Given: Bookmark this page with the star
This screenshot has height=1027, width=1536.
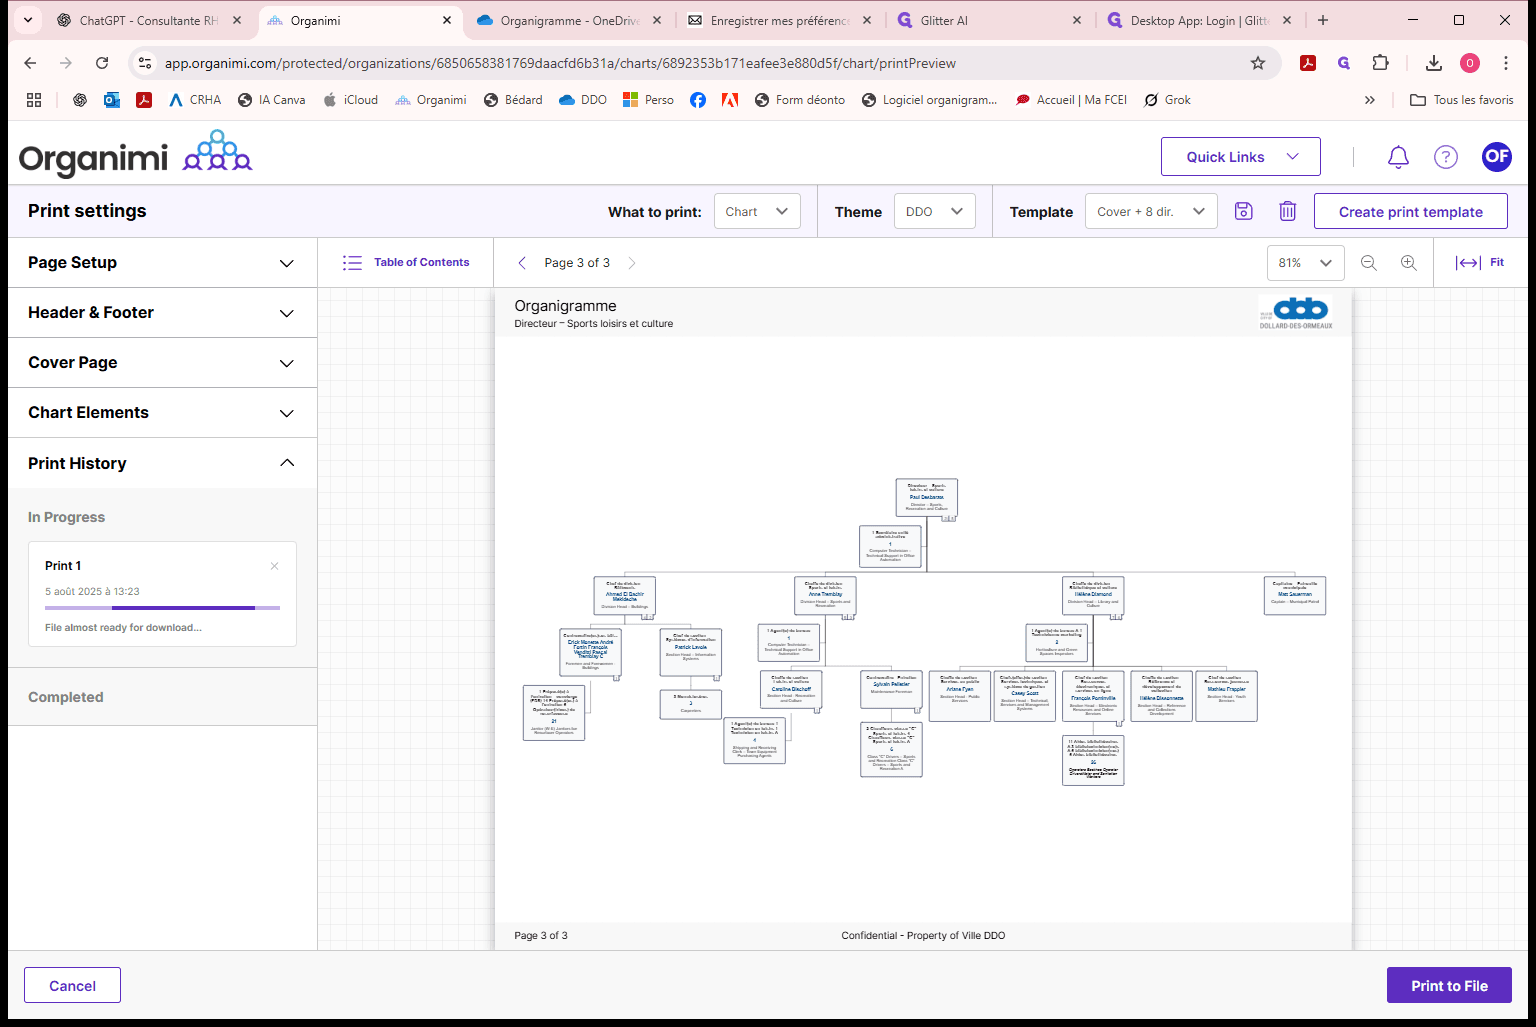Looking at the screenshot, I should tap(1258, 63).
